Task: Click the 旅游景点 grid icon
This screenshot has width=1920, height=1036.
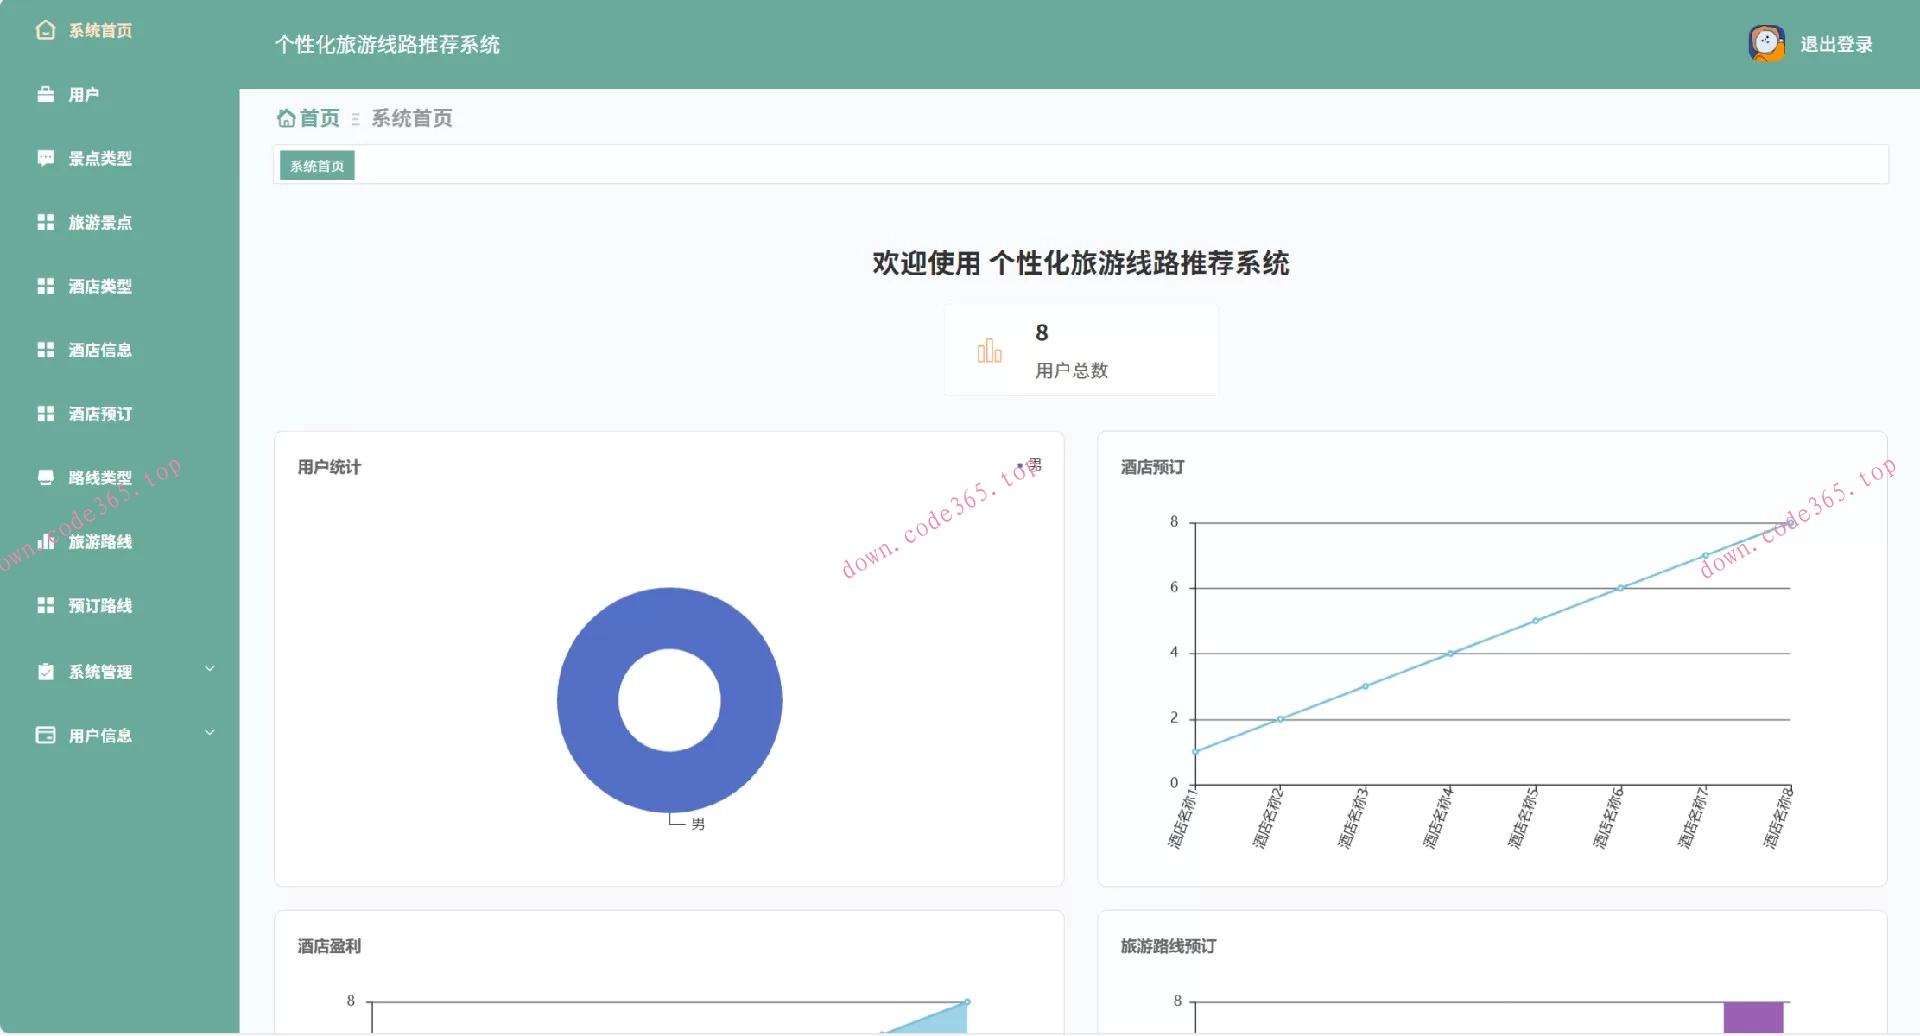Action: click(46, 222)
